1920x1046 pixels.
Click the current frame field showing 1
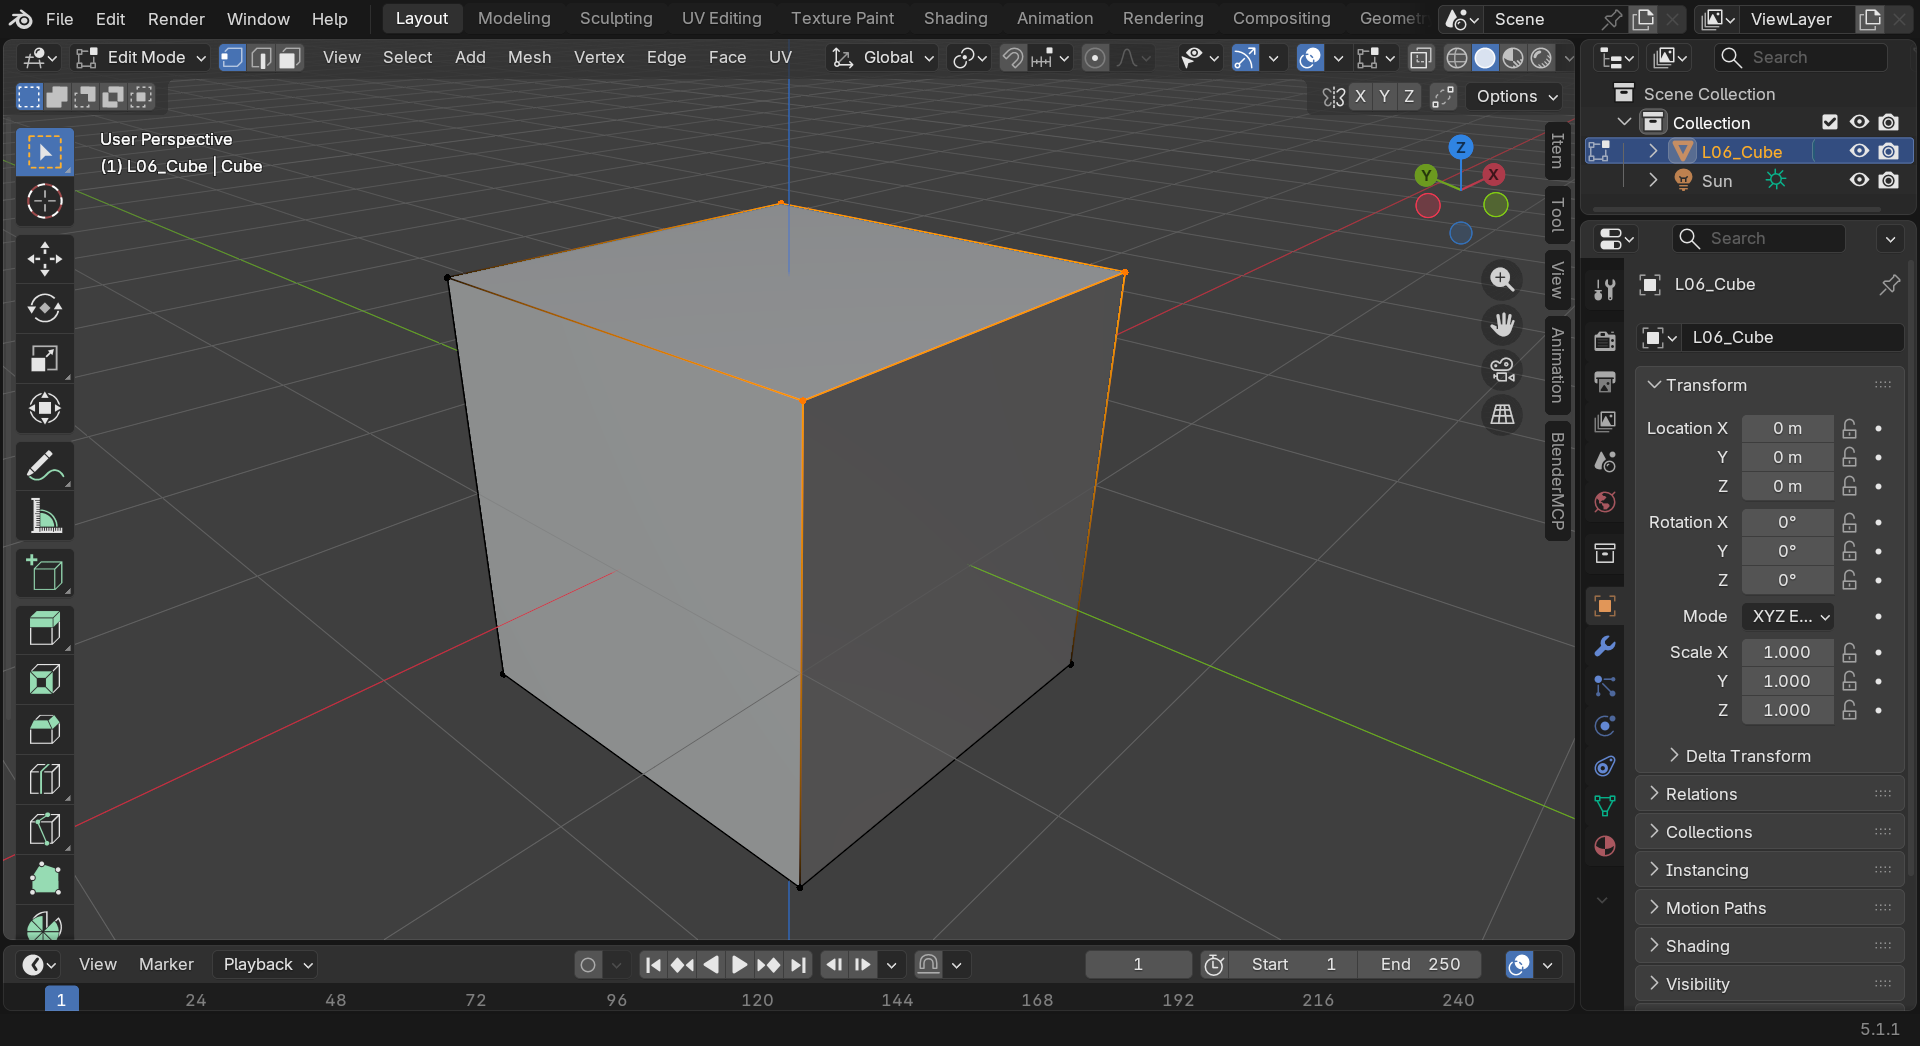pos(1138,964)
